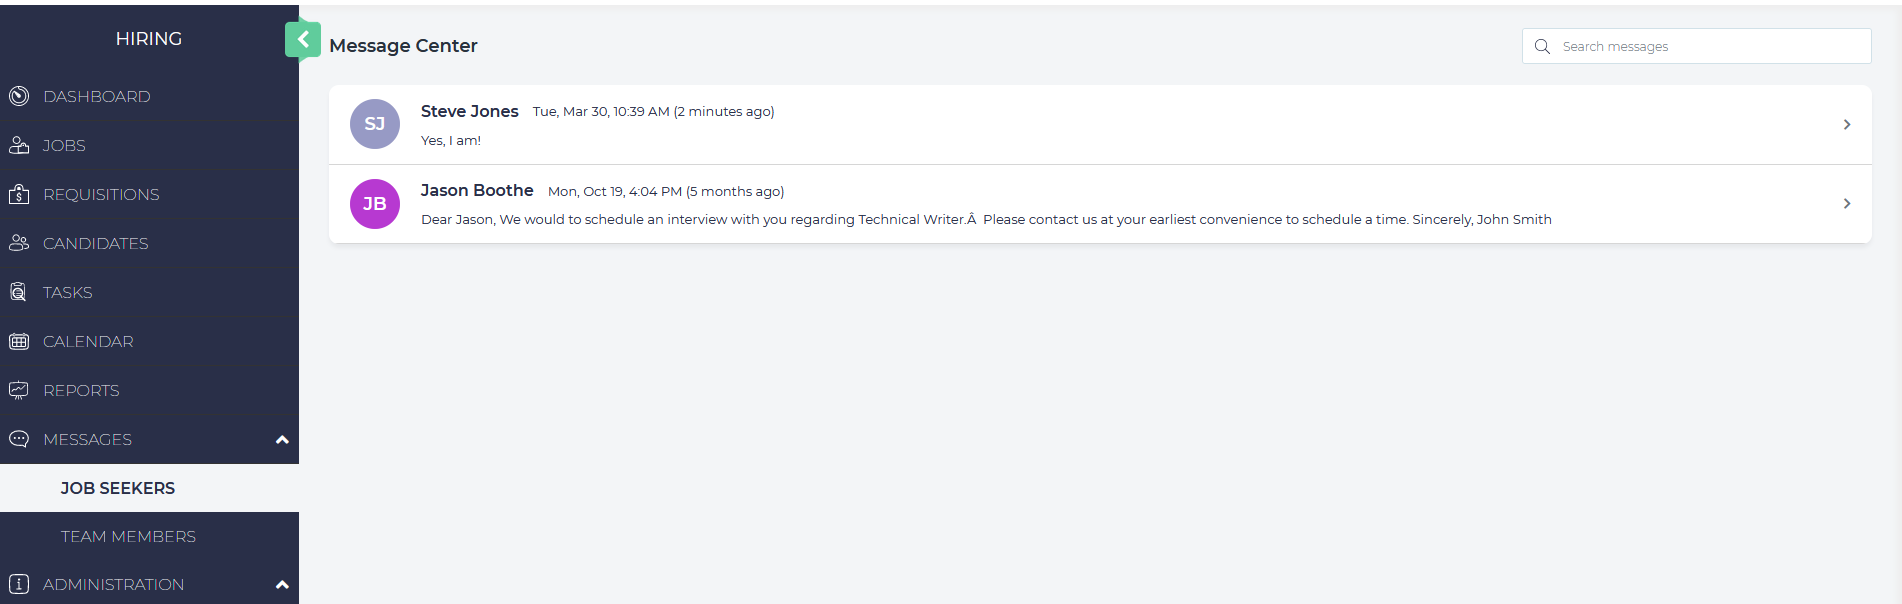The width and height of the screenshot is (1902, 604).
Task: Click the Calendar icon in sidebar
Action: coord(19,341)
